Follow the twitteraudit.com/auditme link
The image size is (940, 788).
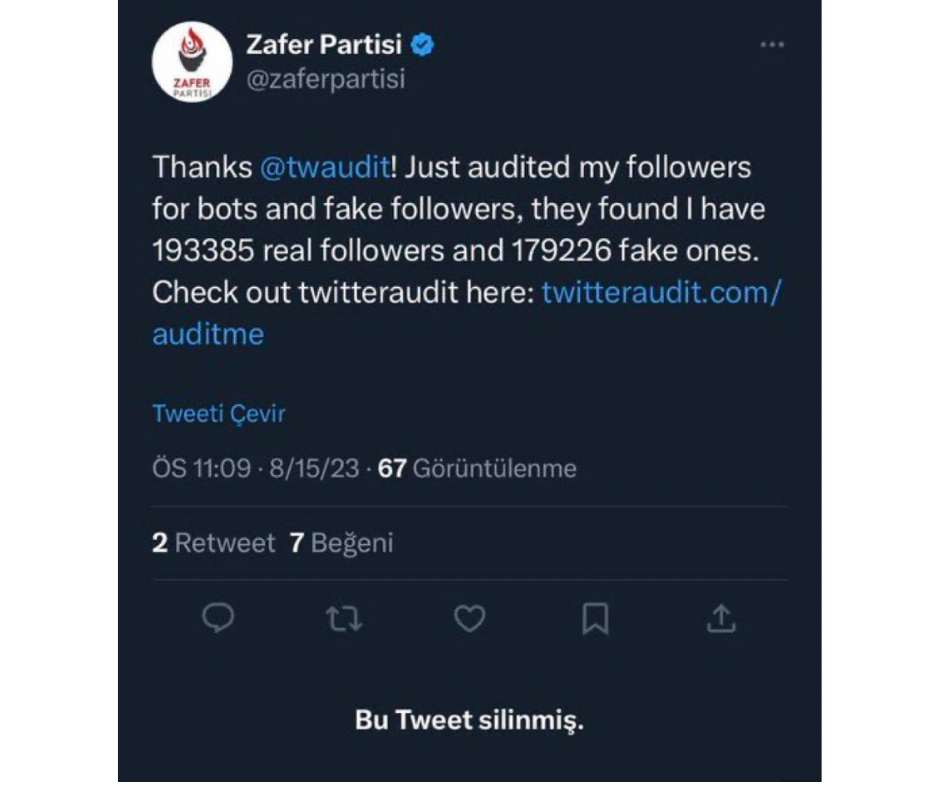click(x=660, y=293)
